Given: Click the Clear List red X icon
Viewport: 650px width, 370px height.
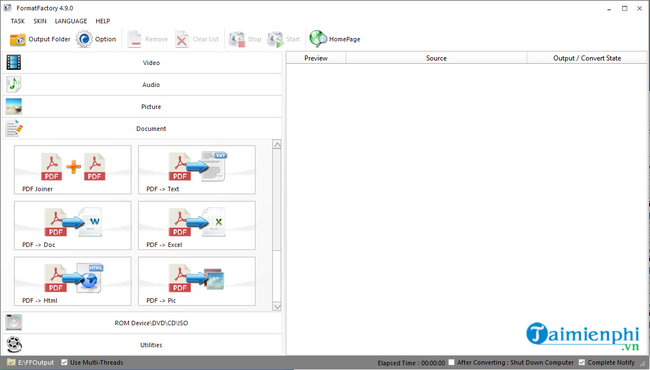Looking at the screenshot, I should [x=182, y=40].
